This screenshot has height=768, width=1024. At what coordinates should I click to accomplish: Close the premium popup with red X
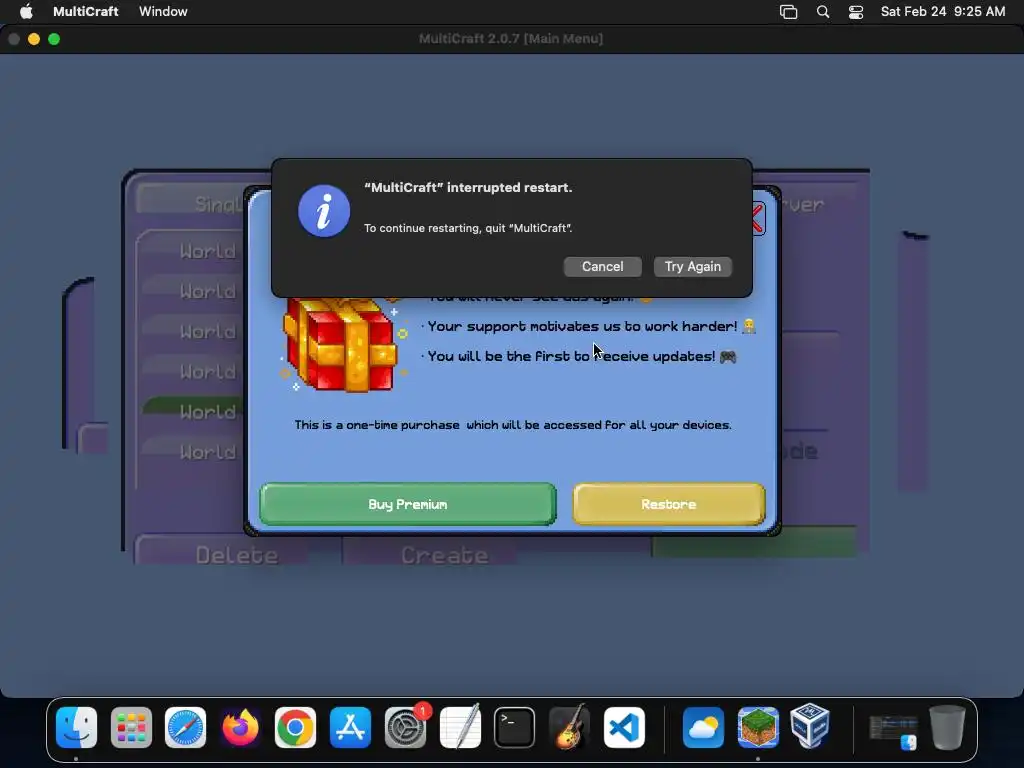(757, 219)
